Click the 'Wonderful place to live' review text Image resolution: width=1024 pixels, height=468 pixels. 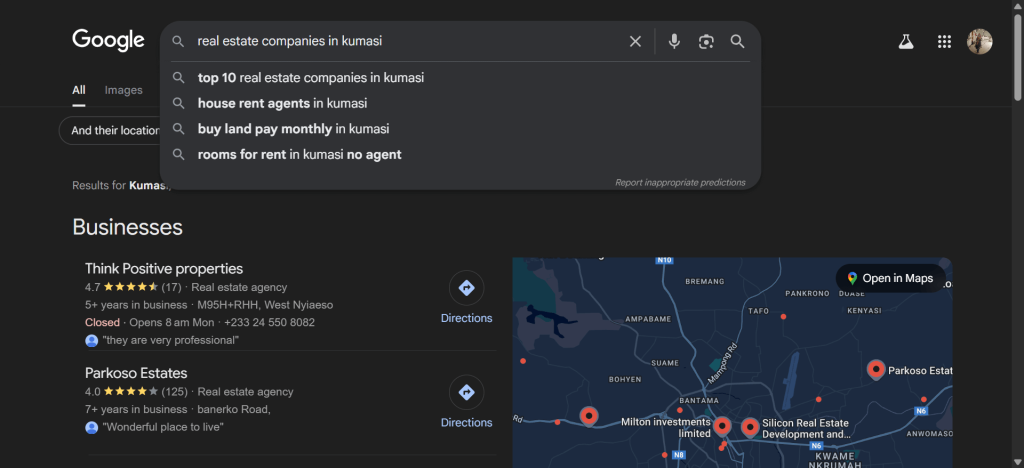tap(163, 427)
